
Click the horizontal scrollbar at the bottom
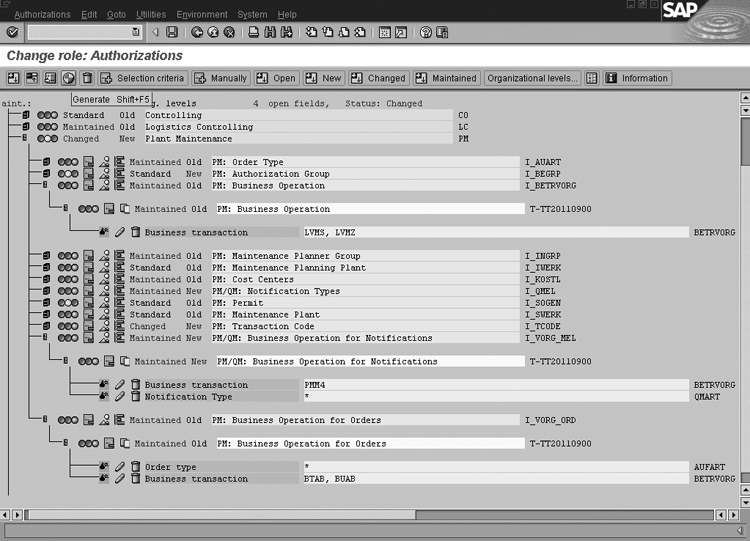click(x=370, y=514)
